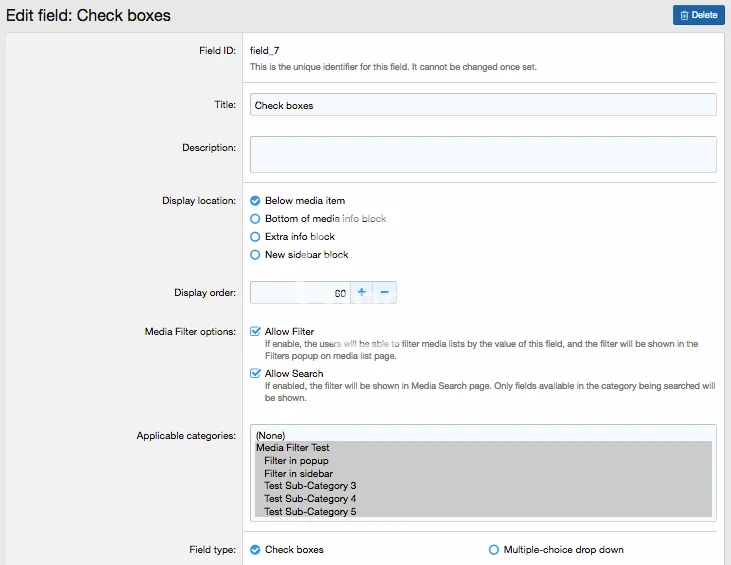Select Test Sub-Category 3 in list

(x=310, y=486)
